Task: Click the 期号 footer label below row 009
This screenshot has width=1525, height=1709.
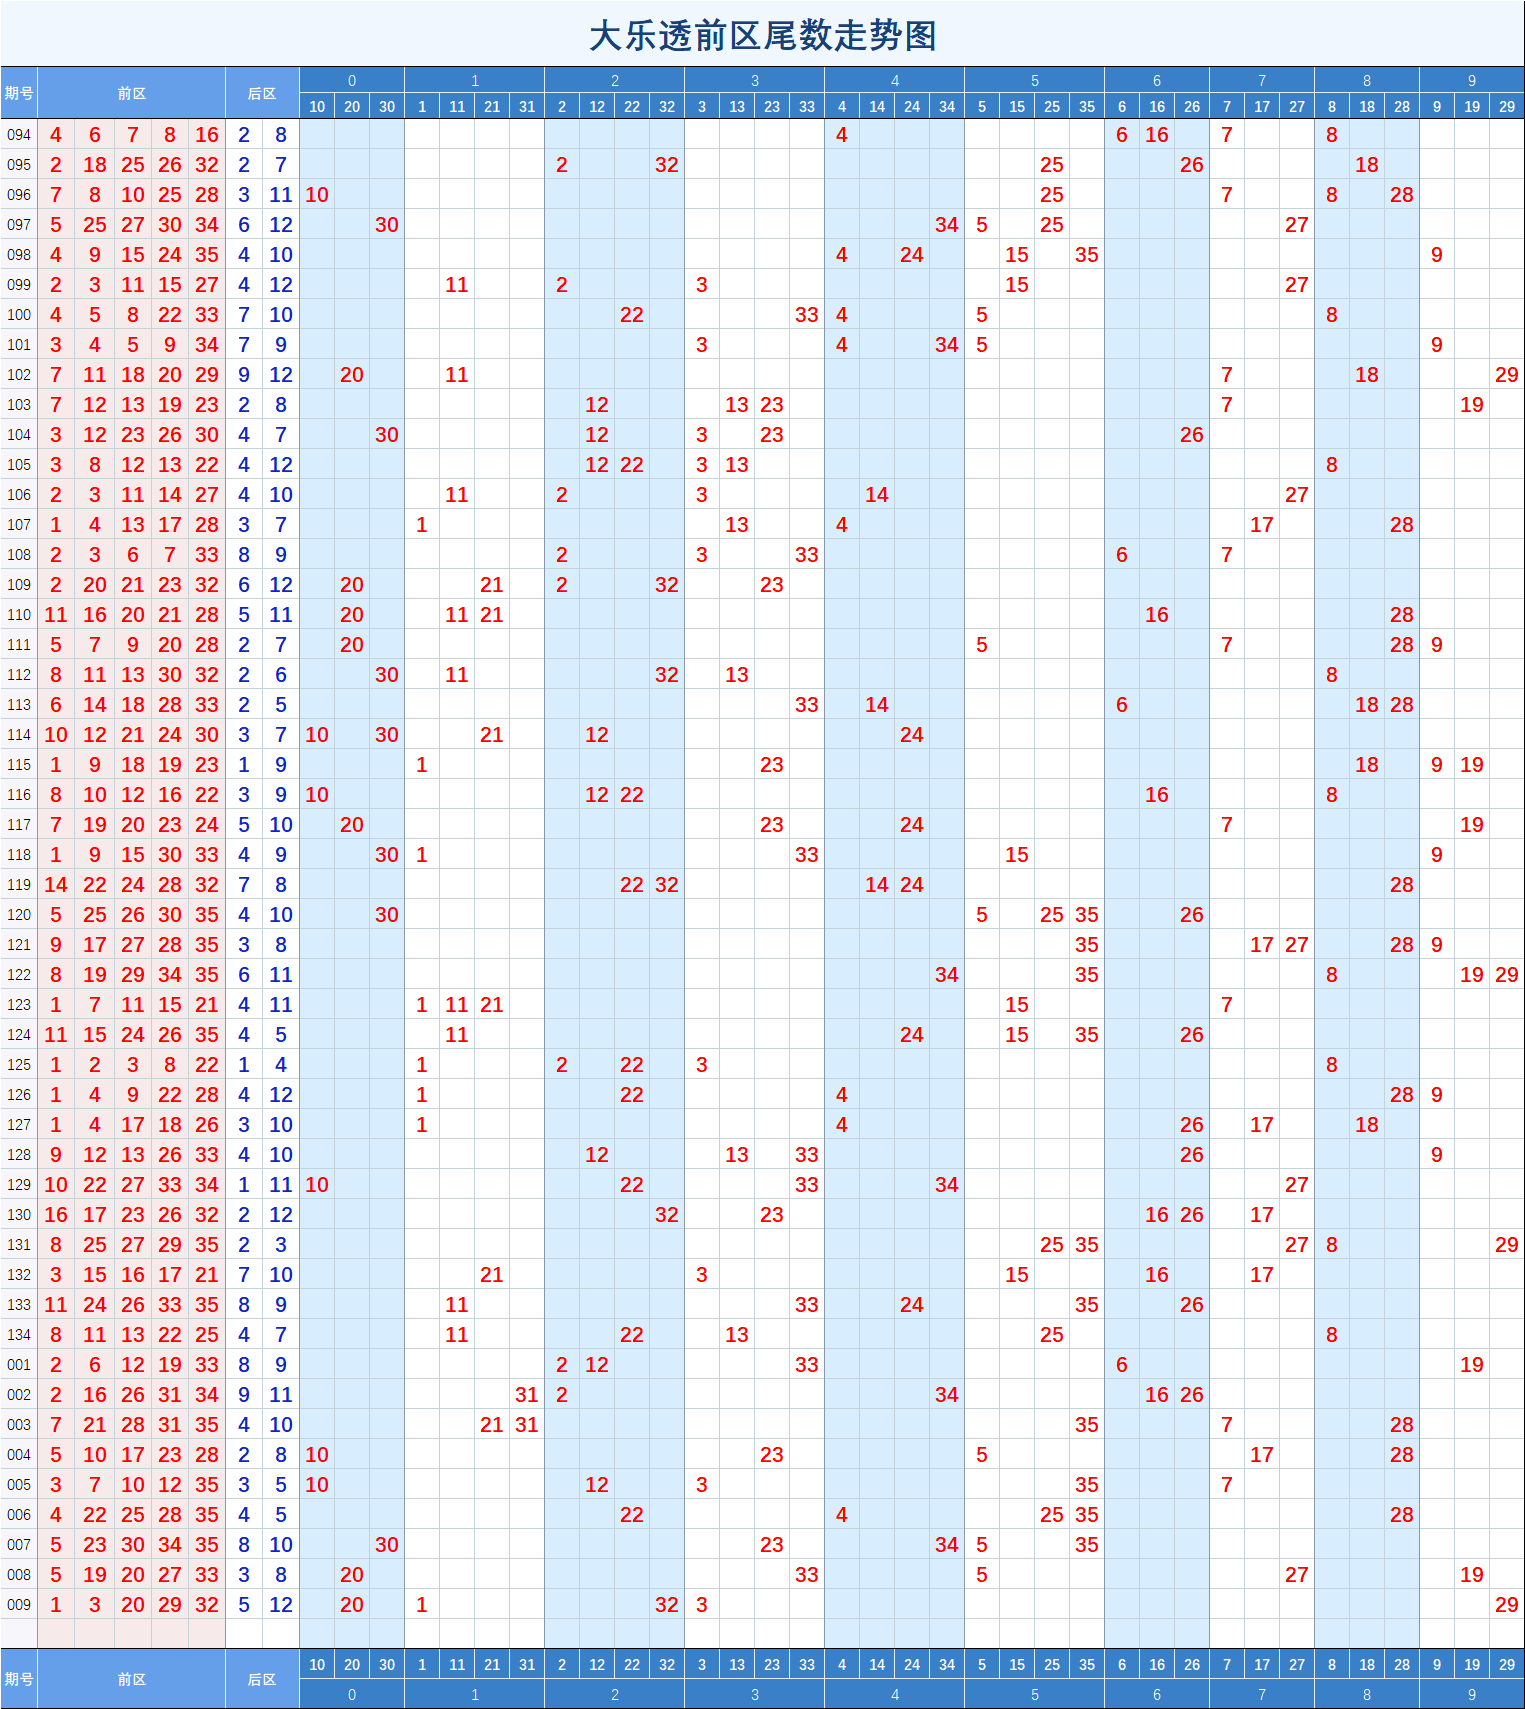Action: [19, 1679]
